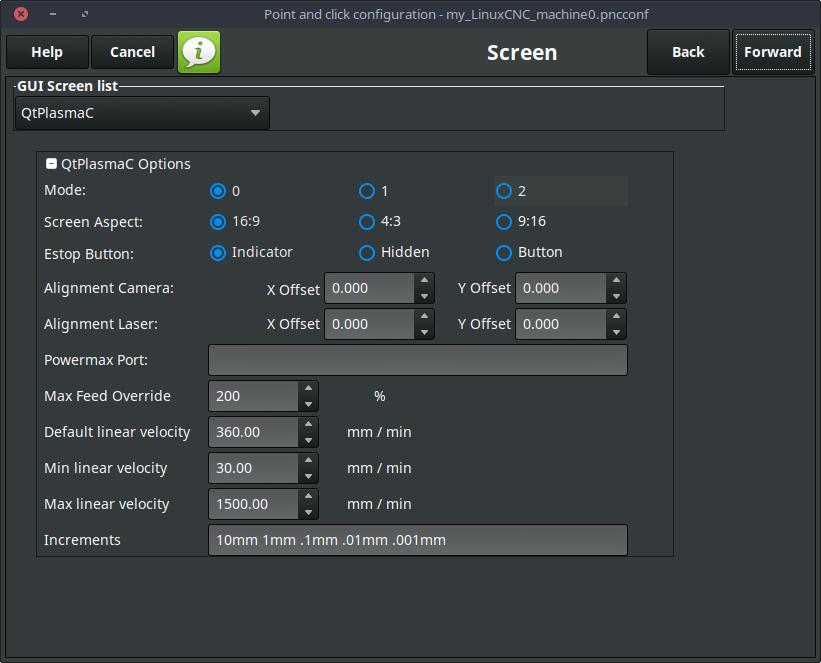821x663 pixels.
Task: Click the Help button
Action: pyautogui.click(x=47, y=52)
